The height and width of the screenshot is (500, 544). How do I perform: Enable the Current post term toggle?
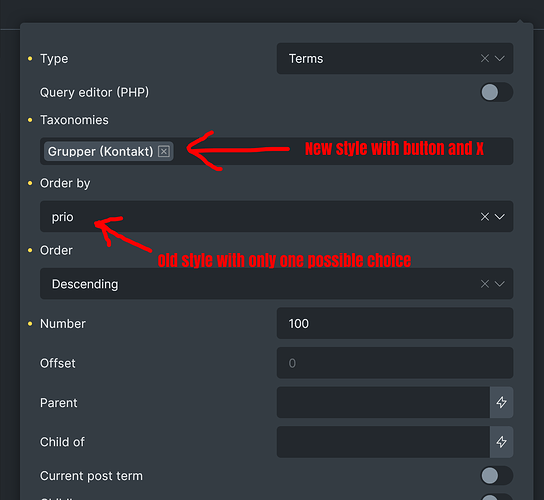[x=496, y=475]
